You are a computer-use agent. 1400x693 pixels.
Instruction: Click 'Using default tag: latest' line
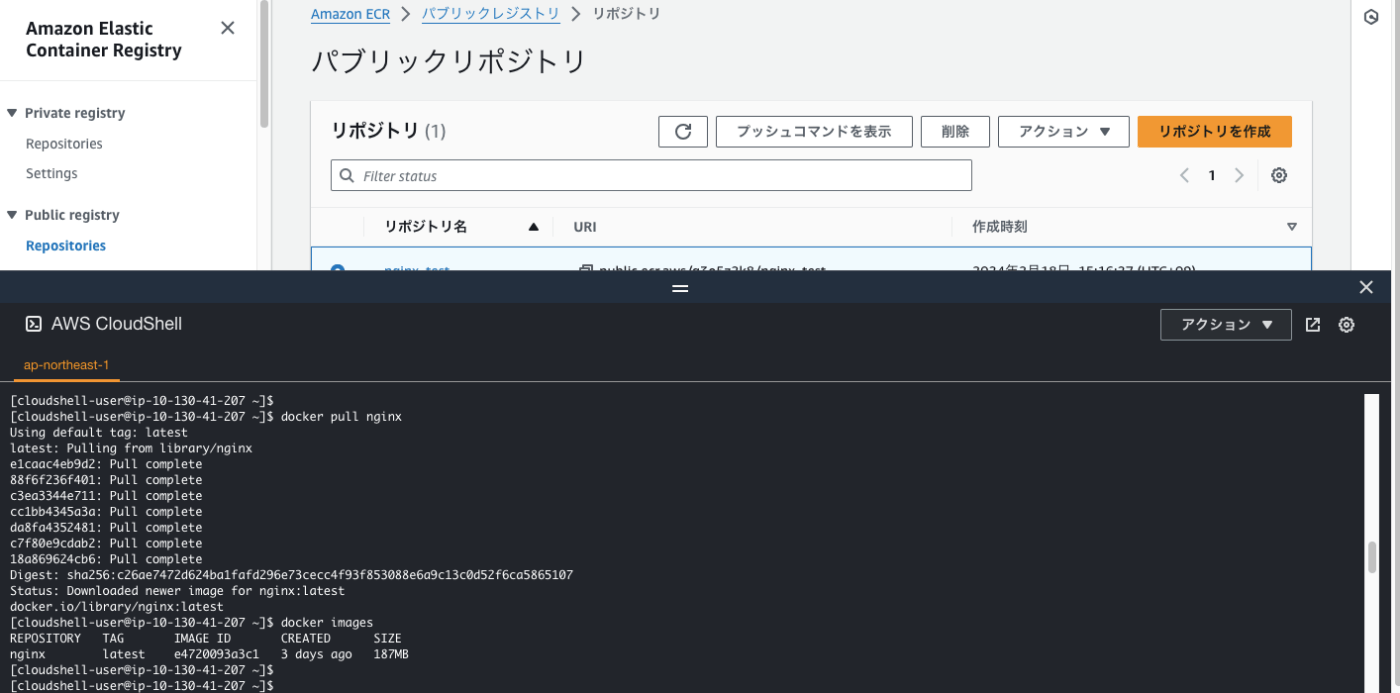tap(99, 432)
